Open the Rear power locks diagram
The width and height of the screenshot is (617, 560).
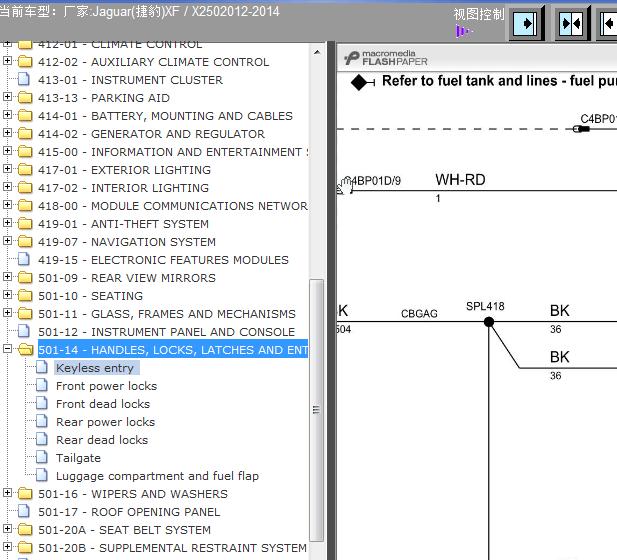point(105,422)
